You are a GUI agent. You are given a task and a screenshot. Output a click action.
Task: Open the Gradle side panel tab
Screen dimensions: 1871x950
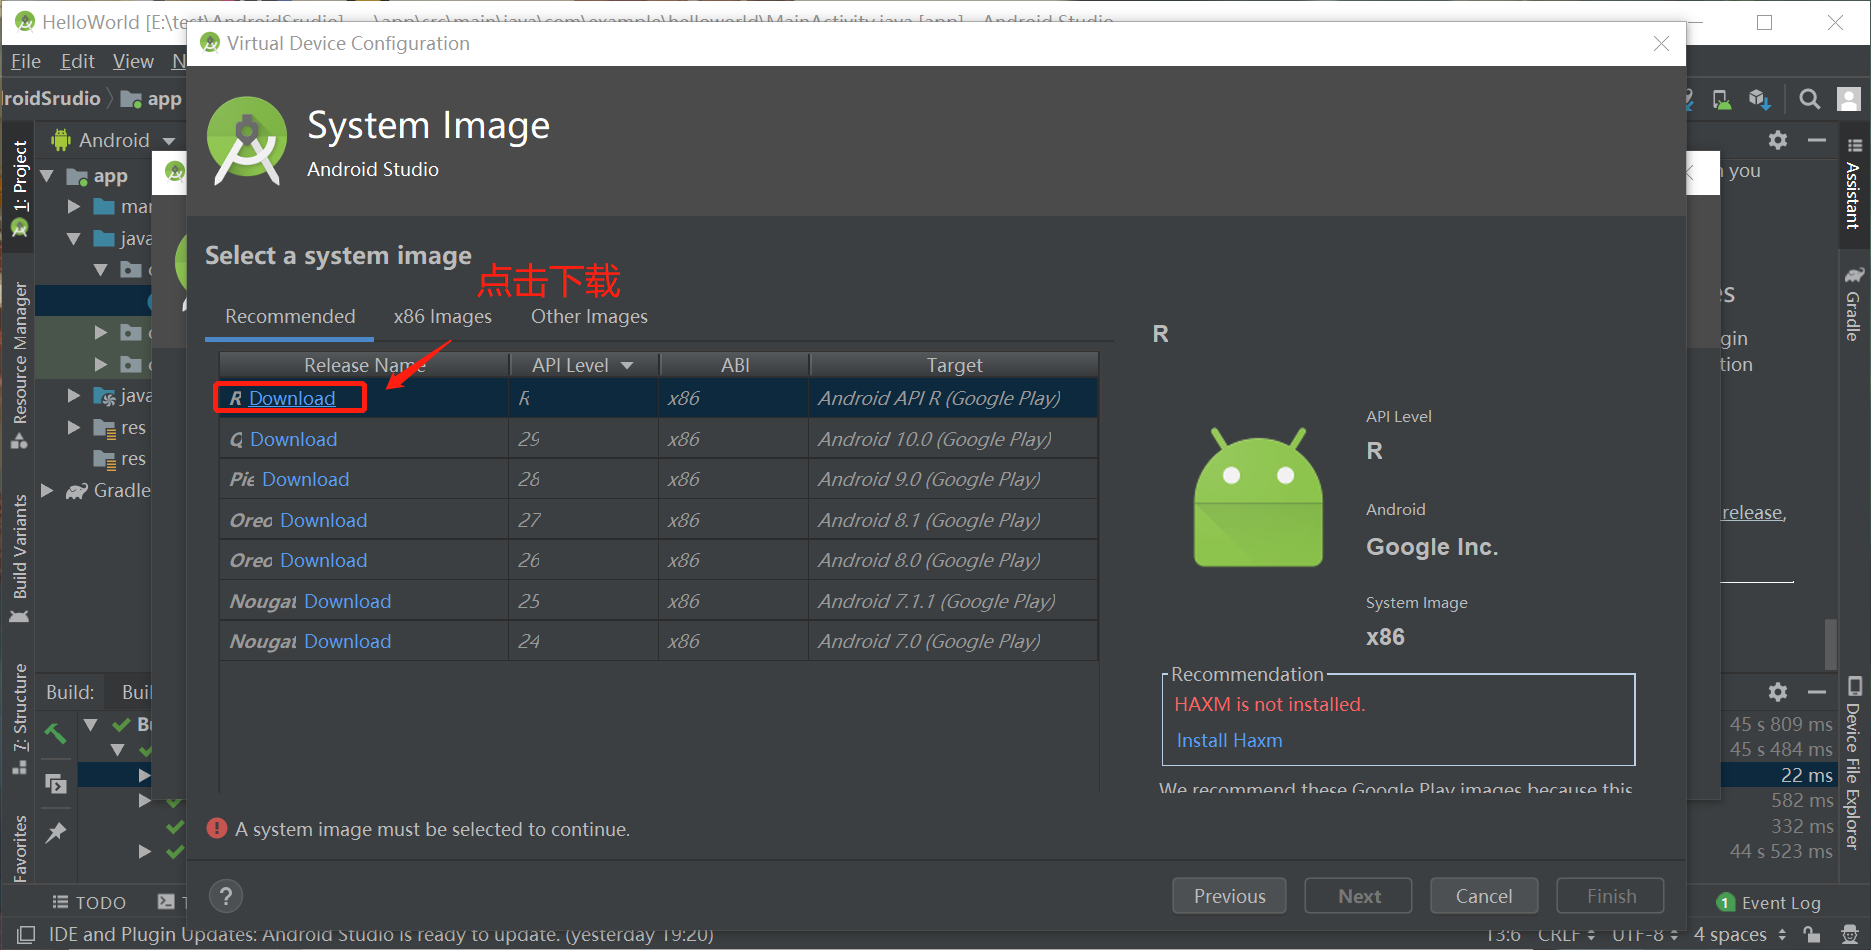pyautogui.click(x=1853, y=305)
